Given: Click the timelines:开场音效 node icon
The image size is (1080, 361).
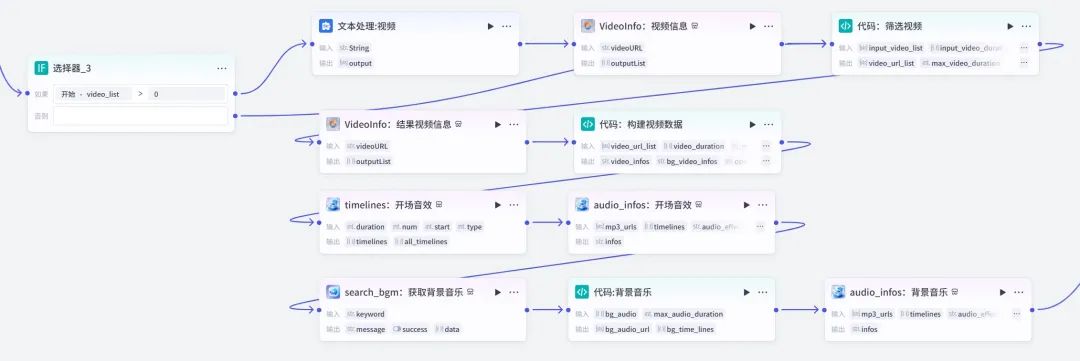Looking at the screenshot, I should coord(333,205).
